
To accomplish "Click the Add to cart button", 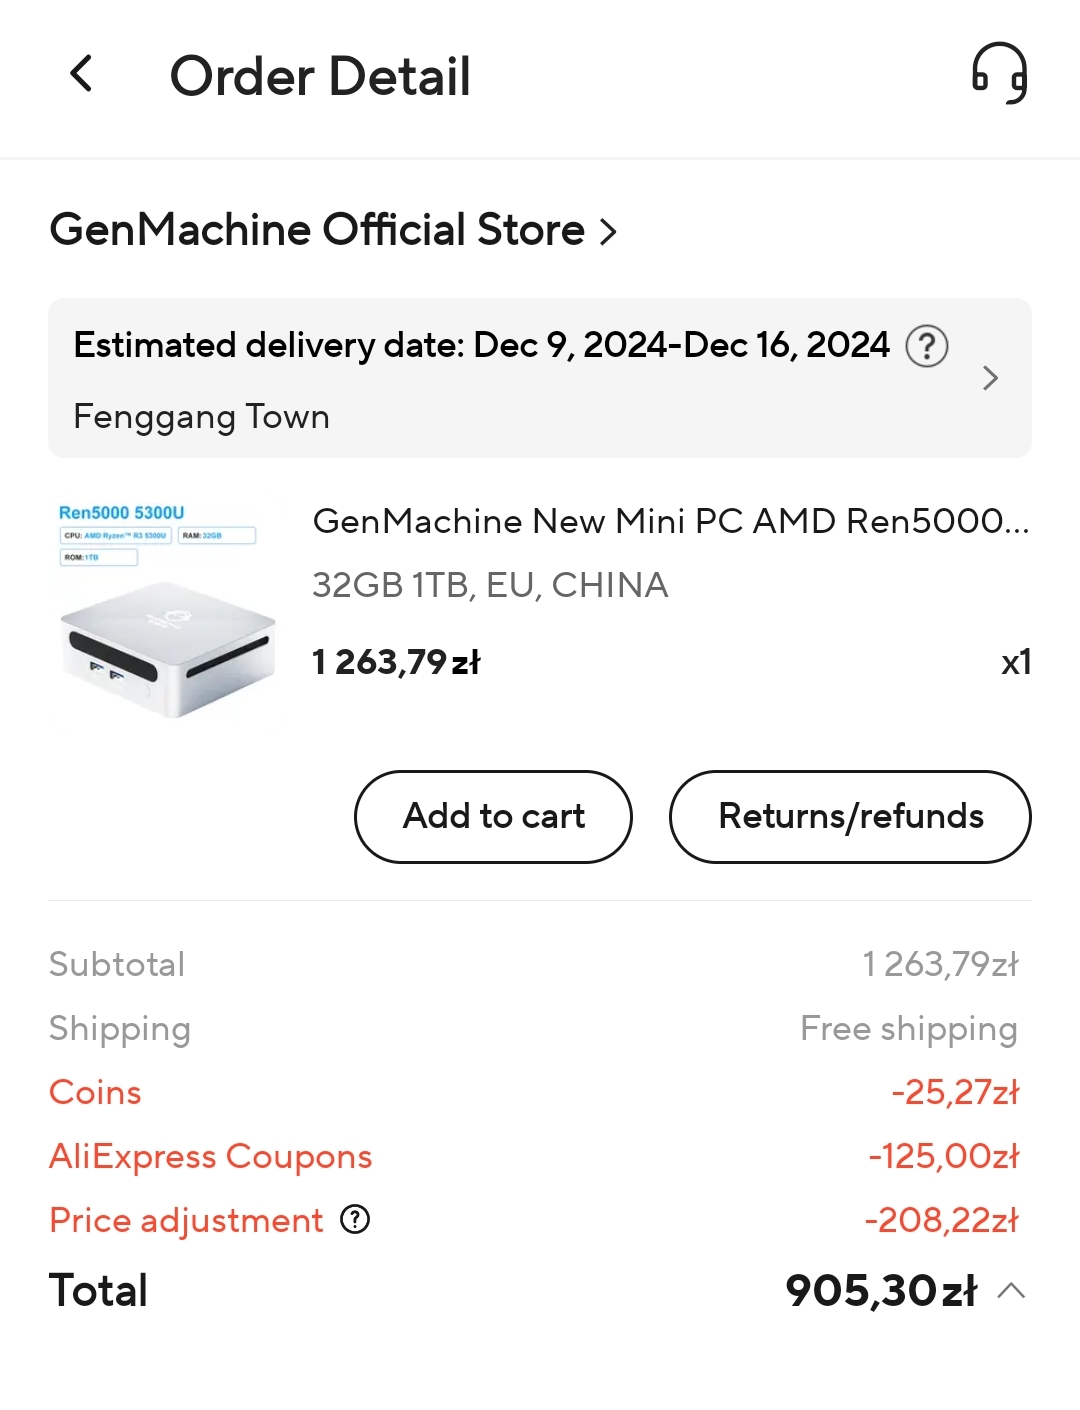I will click(x=493, y=816).
